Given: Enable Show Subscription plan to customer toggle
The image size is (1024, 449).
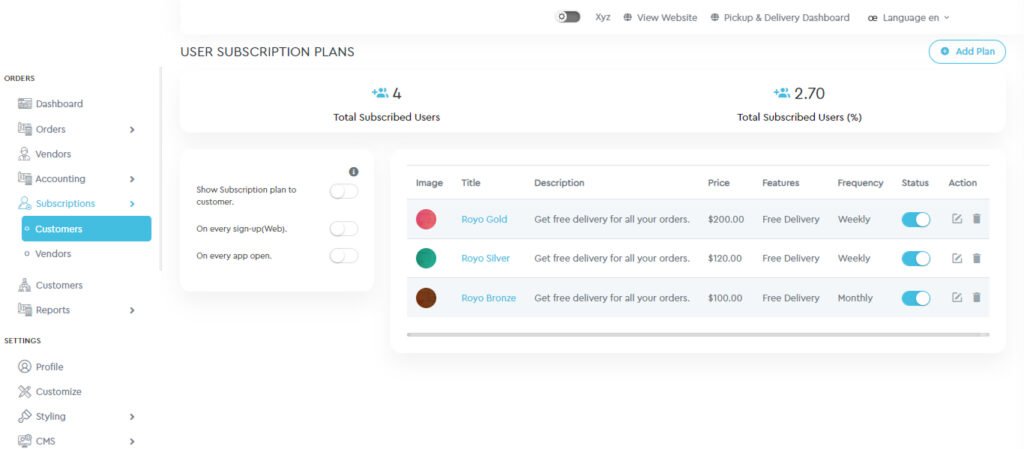Looking at the screenshot, I should pyautogui.click(x=343, y=192).
